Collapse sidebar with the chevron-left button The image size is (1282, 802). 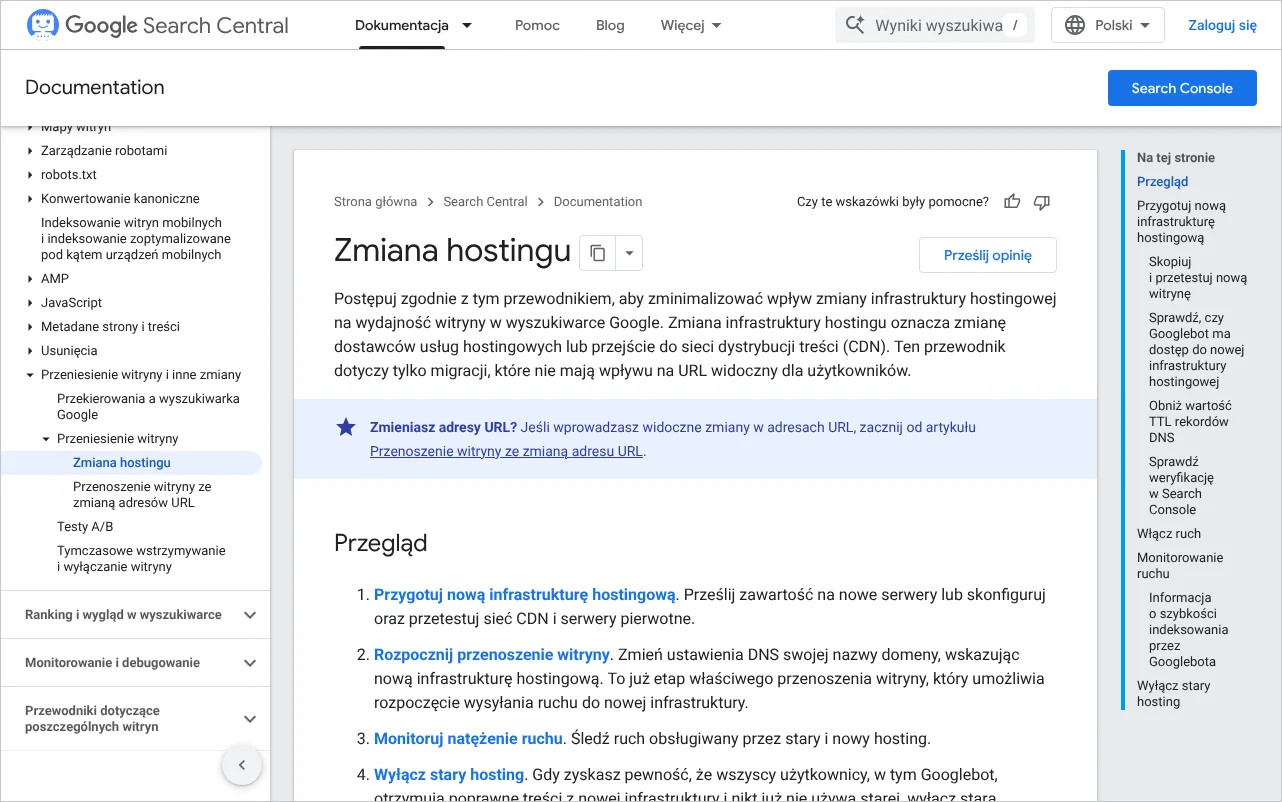click(x=241, y=766)
